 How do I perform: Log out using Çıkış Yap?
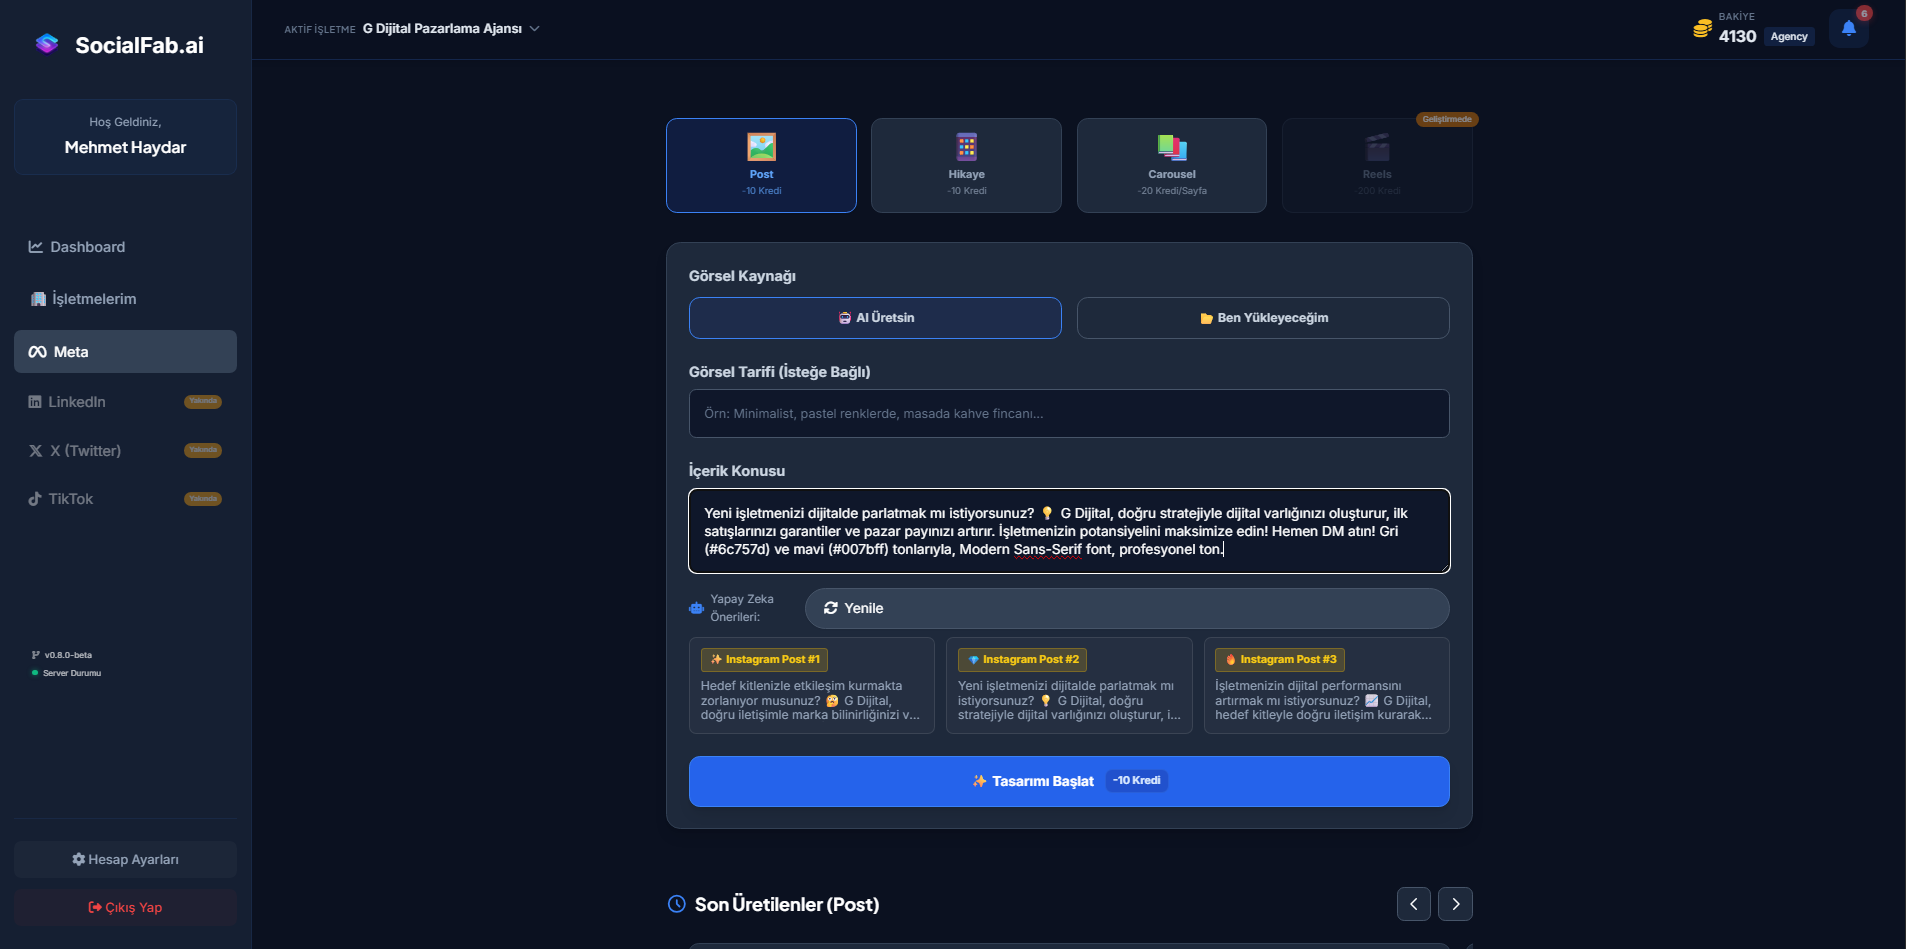tap(125, 908)
